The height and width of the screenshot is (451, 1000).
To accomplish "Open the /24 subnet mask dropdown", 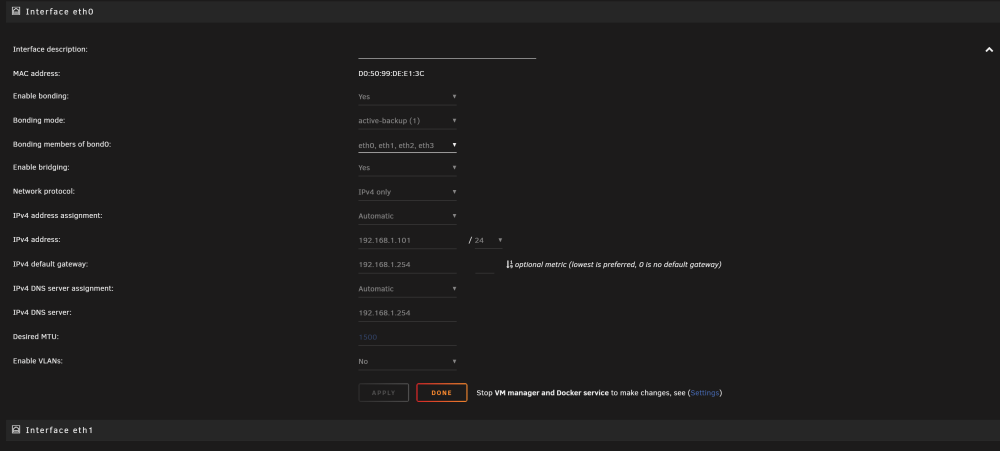I will coord(488,240).
